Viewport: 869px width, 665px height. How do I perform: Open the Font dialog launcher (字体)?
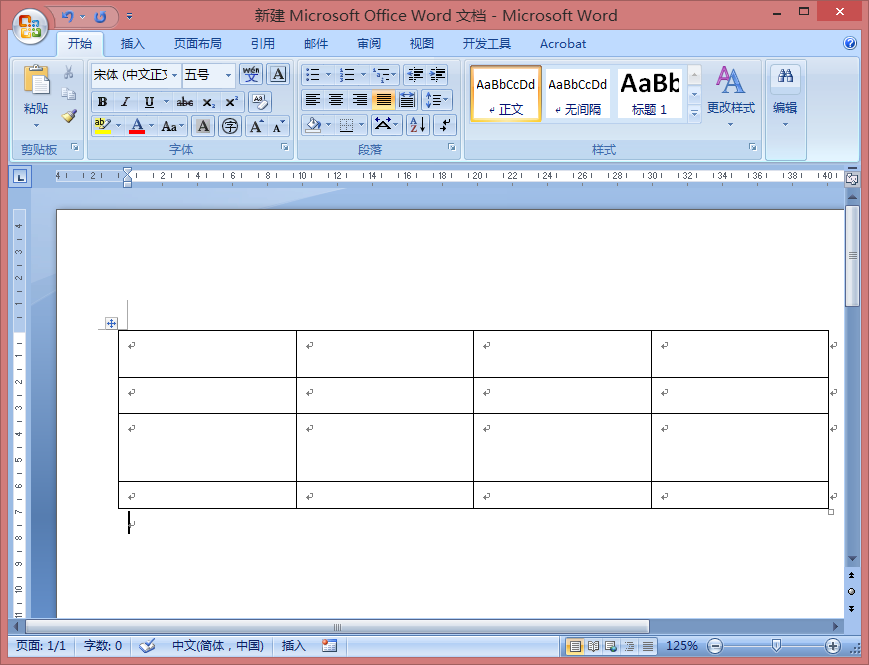tap(284, 147)
